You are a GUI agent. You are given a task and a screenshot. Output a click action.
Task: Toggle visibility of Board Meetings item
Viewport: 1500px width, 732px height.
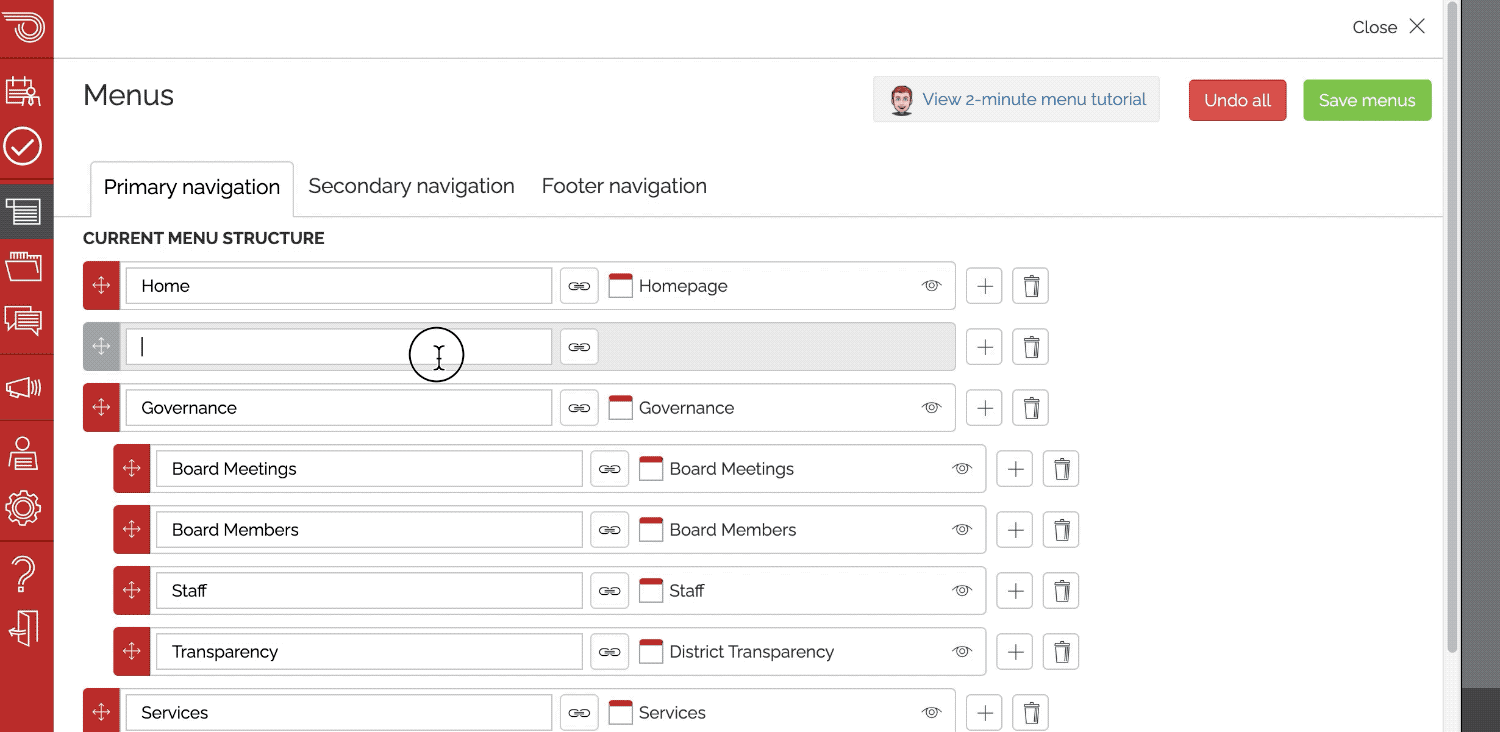coord(962,469)
